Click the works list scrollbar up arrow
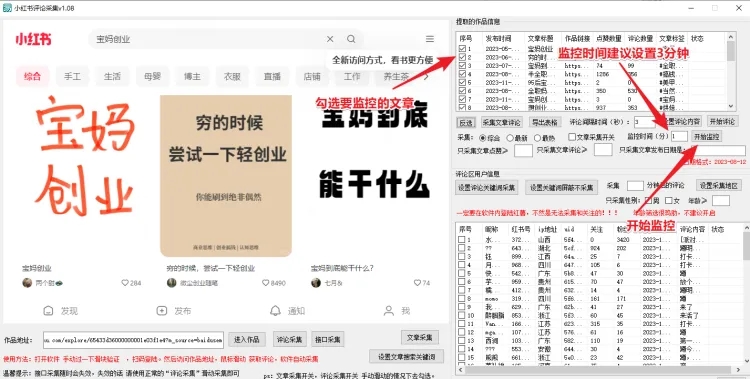 (731, 36)
